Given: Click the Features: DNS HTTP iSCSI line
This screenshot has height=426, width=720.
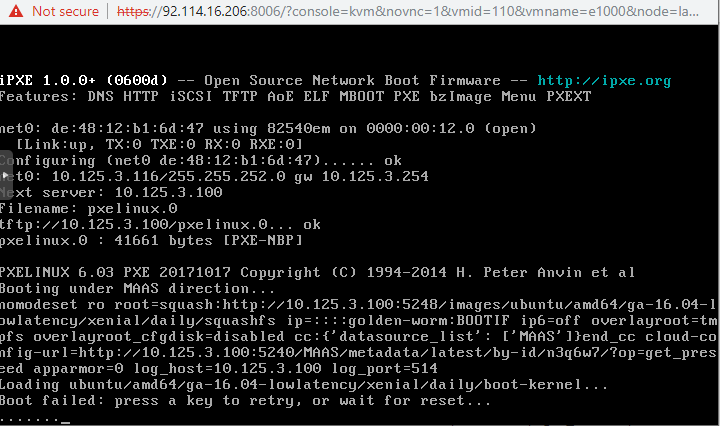Looking at the screenshot, I should click(x=295, y=96).
